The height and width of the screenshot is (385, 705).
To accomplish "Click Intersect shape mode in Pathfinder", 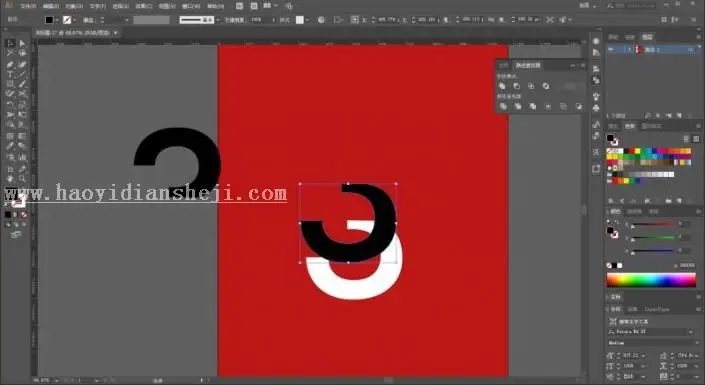I will click(x=531, y=86).
